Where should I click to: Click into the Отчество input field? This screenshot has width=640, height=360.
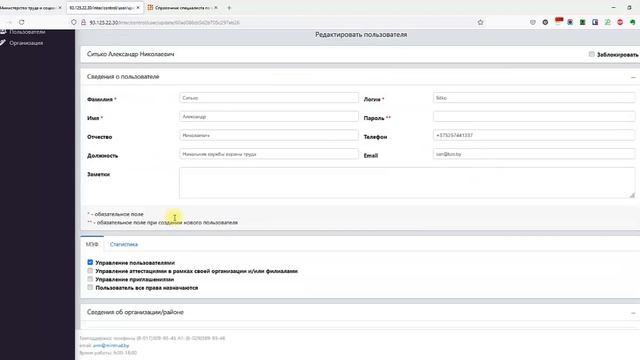coord(269,135)
